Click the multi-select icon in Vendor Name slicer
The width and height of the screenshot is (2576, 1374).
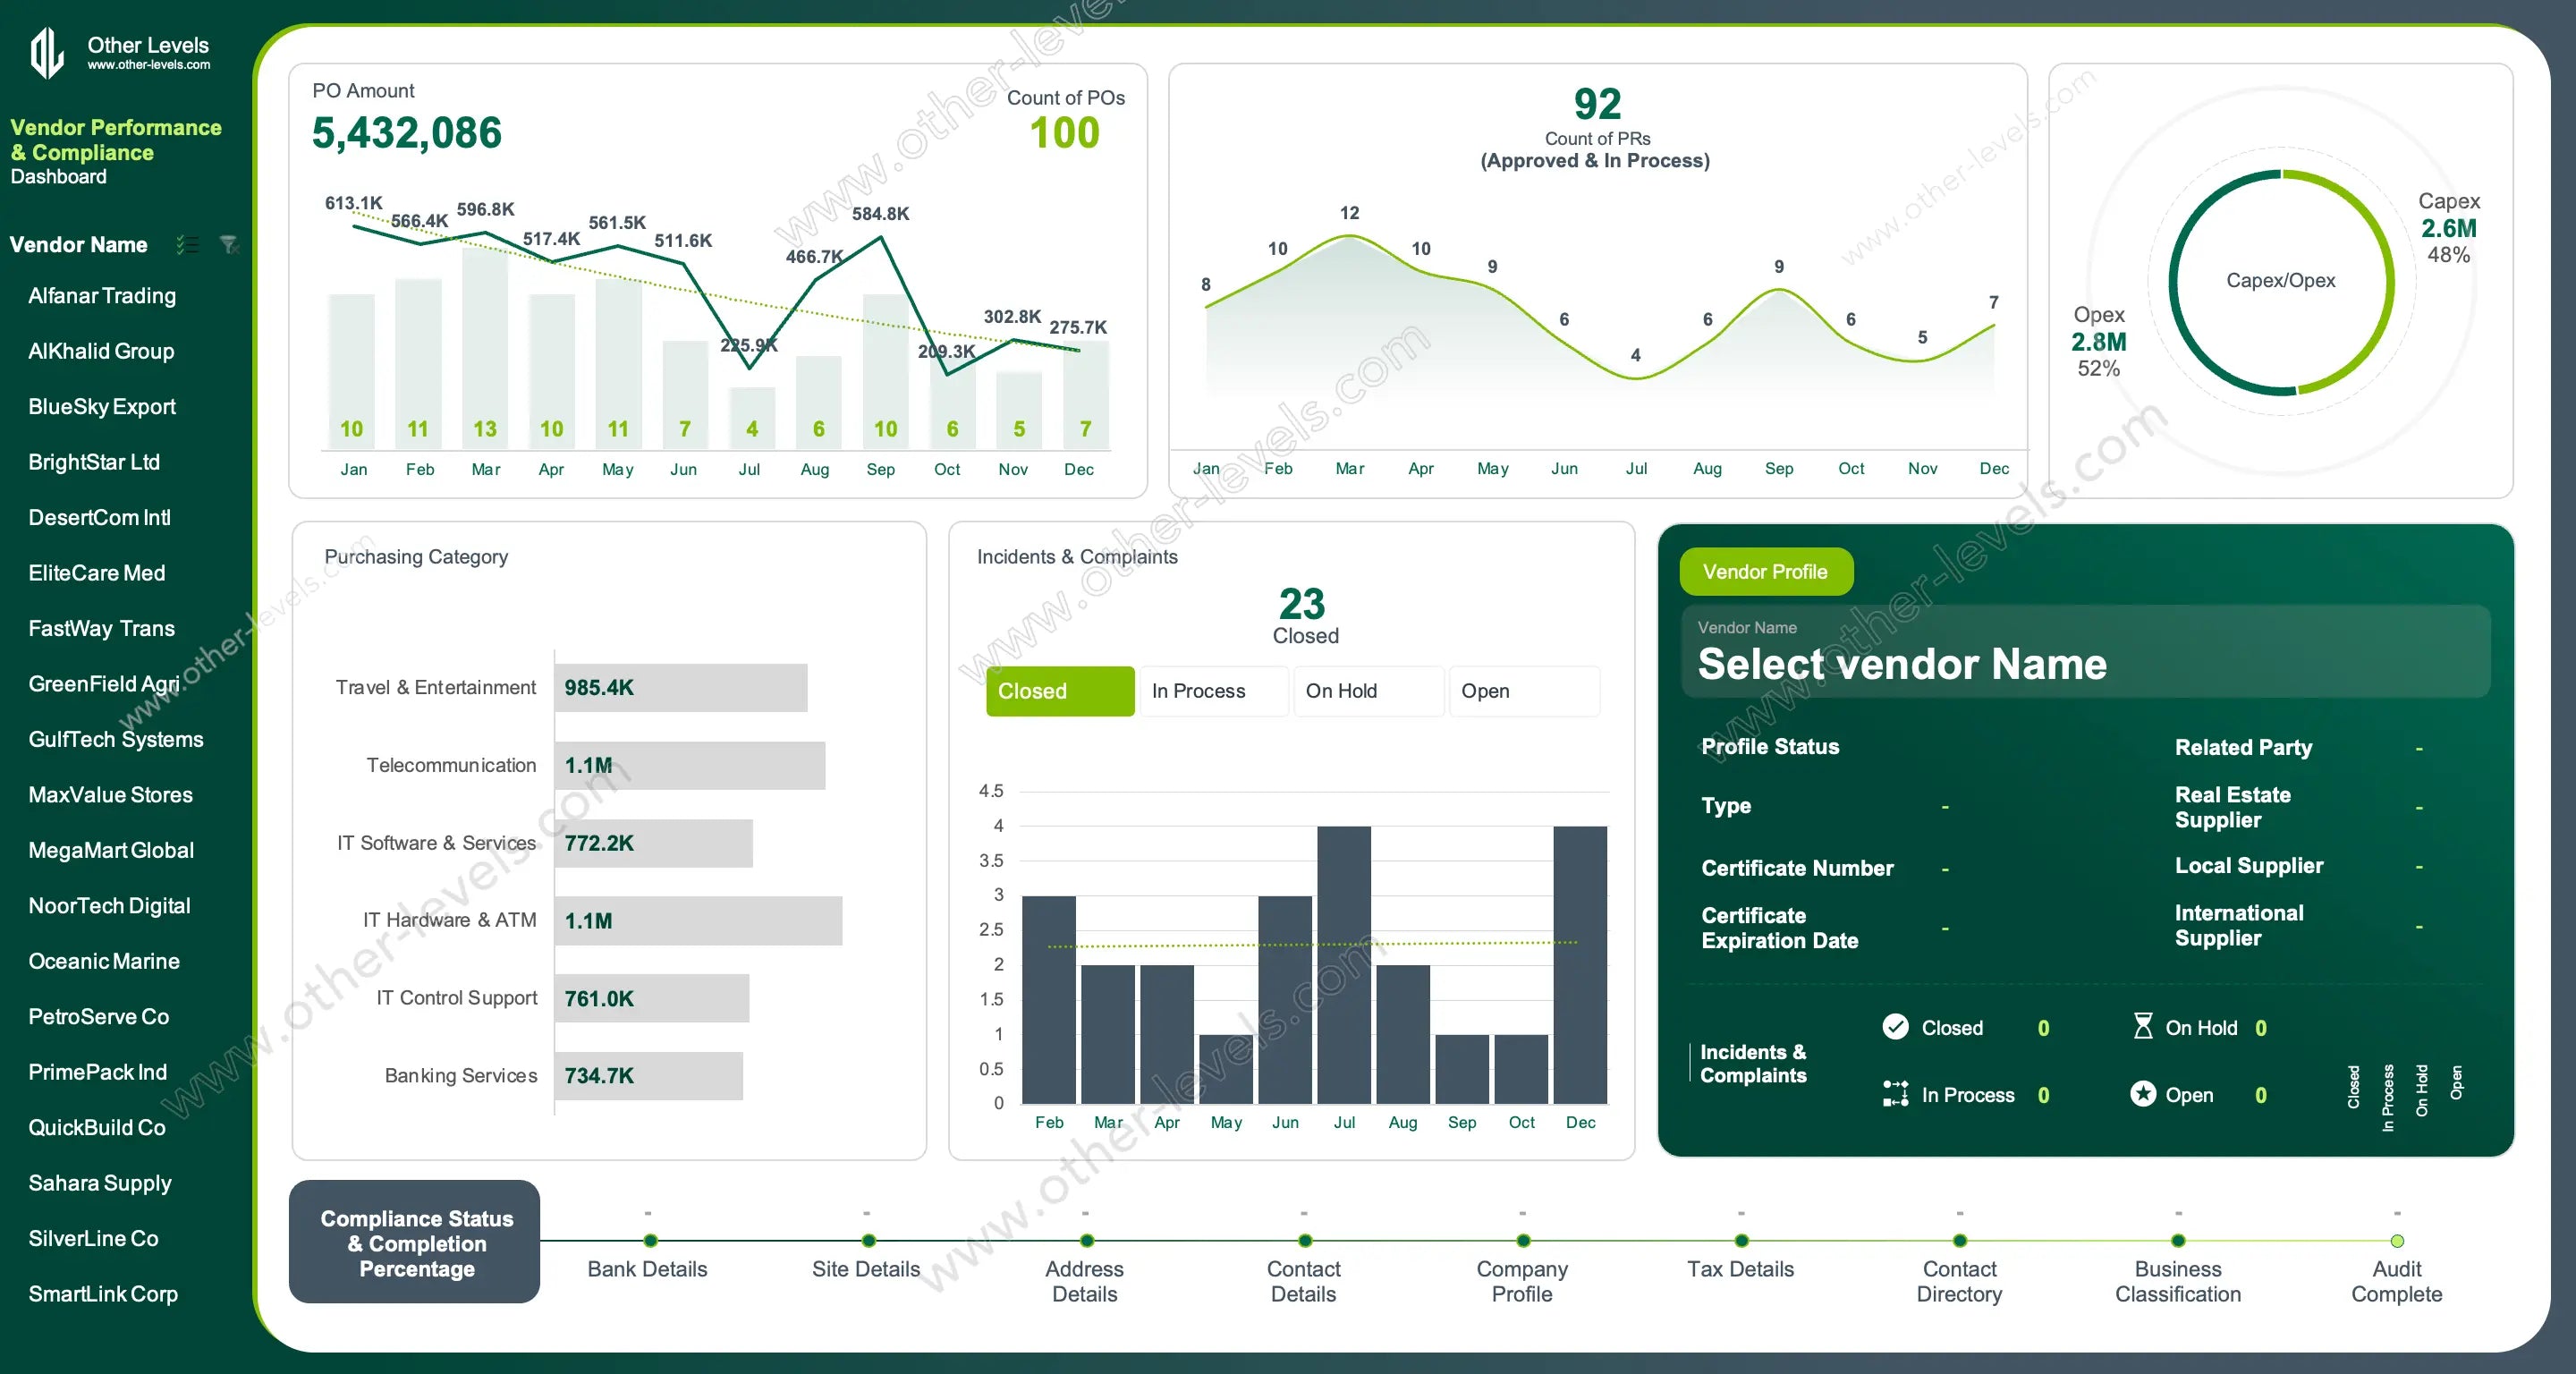point(187,244)
